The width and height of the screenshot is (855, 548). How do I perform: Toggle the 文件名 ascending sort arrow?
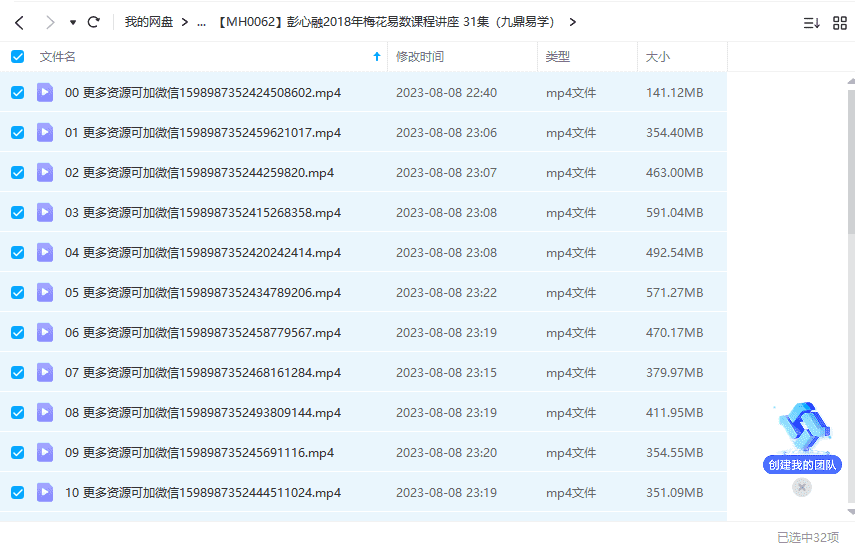(x=376, y=57)
